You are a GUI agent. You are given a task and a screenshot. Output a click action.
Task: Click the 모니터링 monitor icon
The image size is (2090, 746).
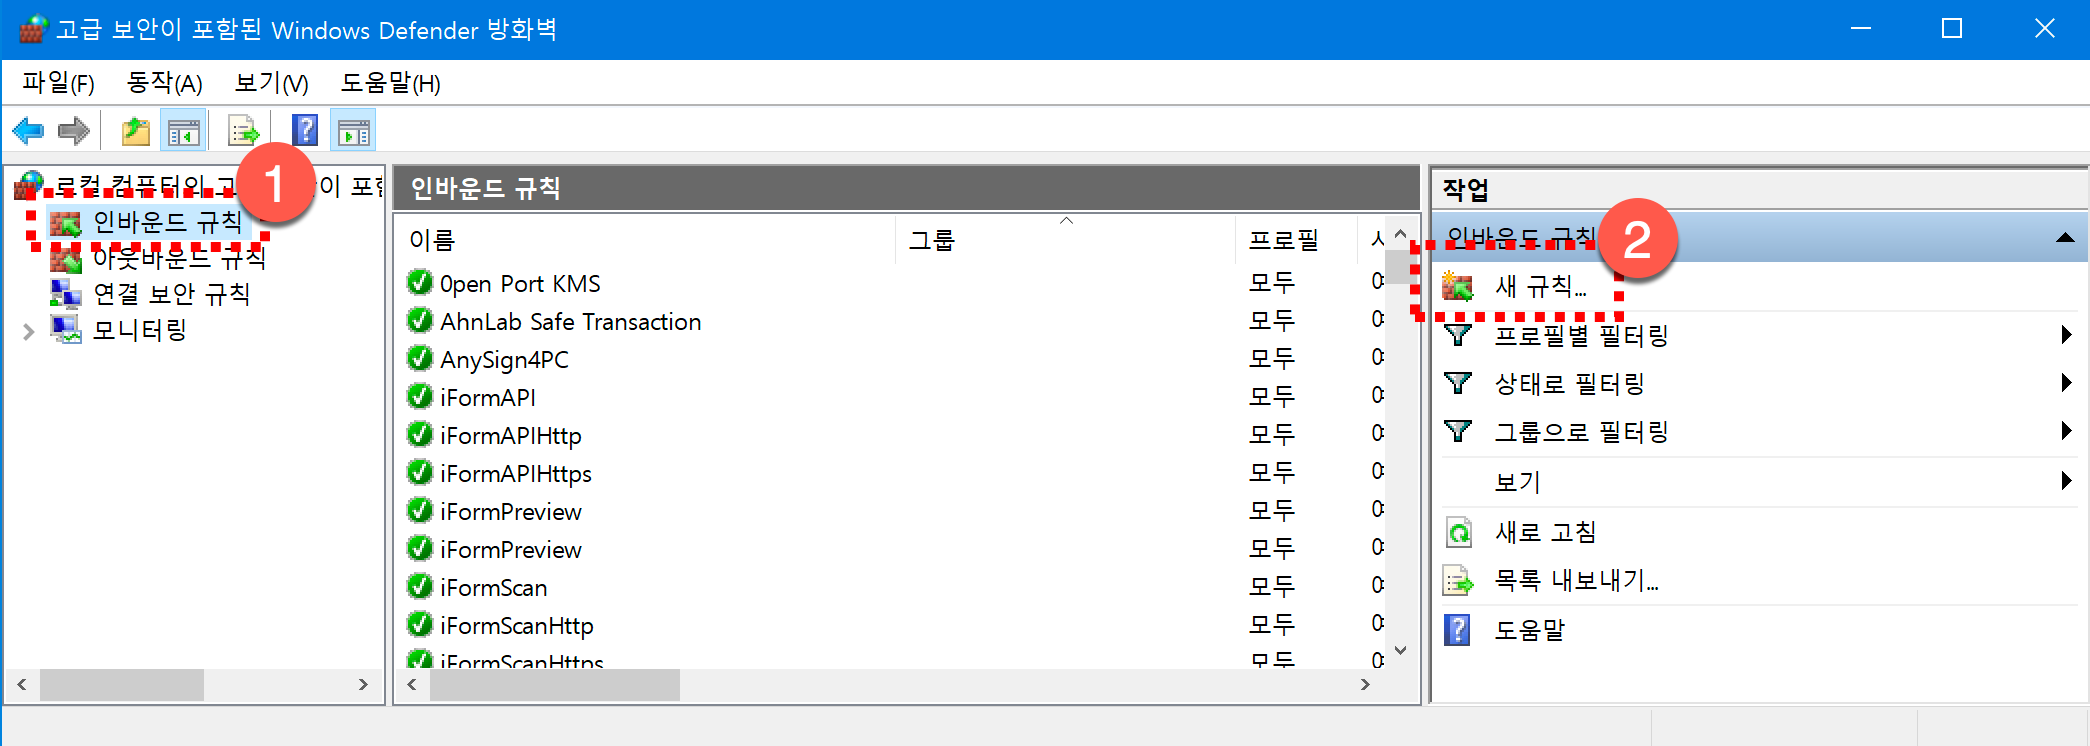66,330
